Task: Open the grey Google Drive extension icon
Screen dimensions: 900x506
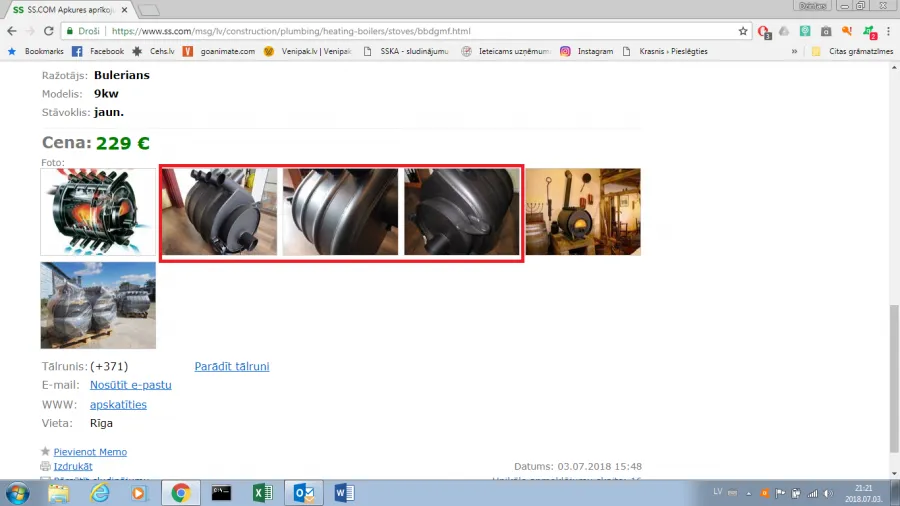Action: coord(784,31)
